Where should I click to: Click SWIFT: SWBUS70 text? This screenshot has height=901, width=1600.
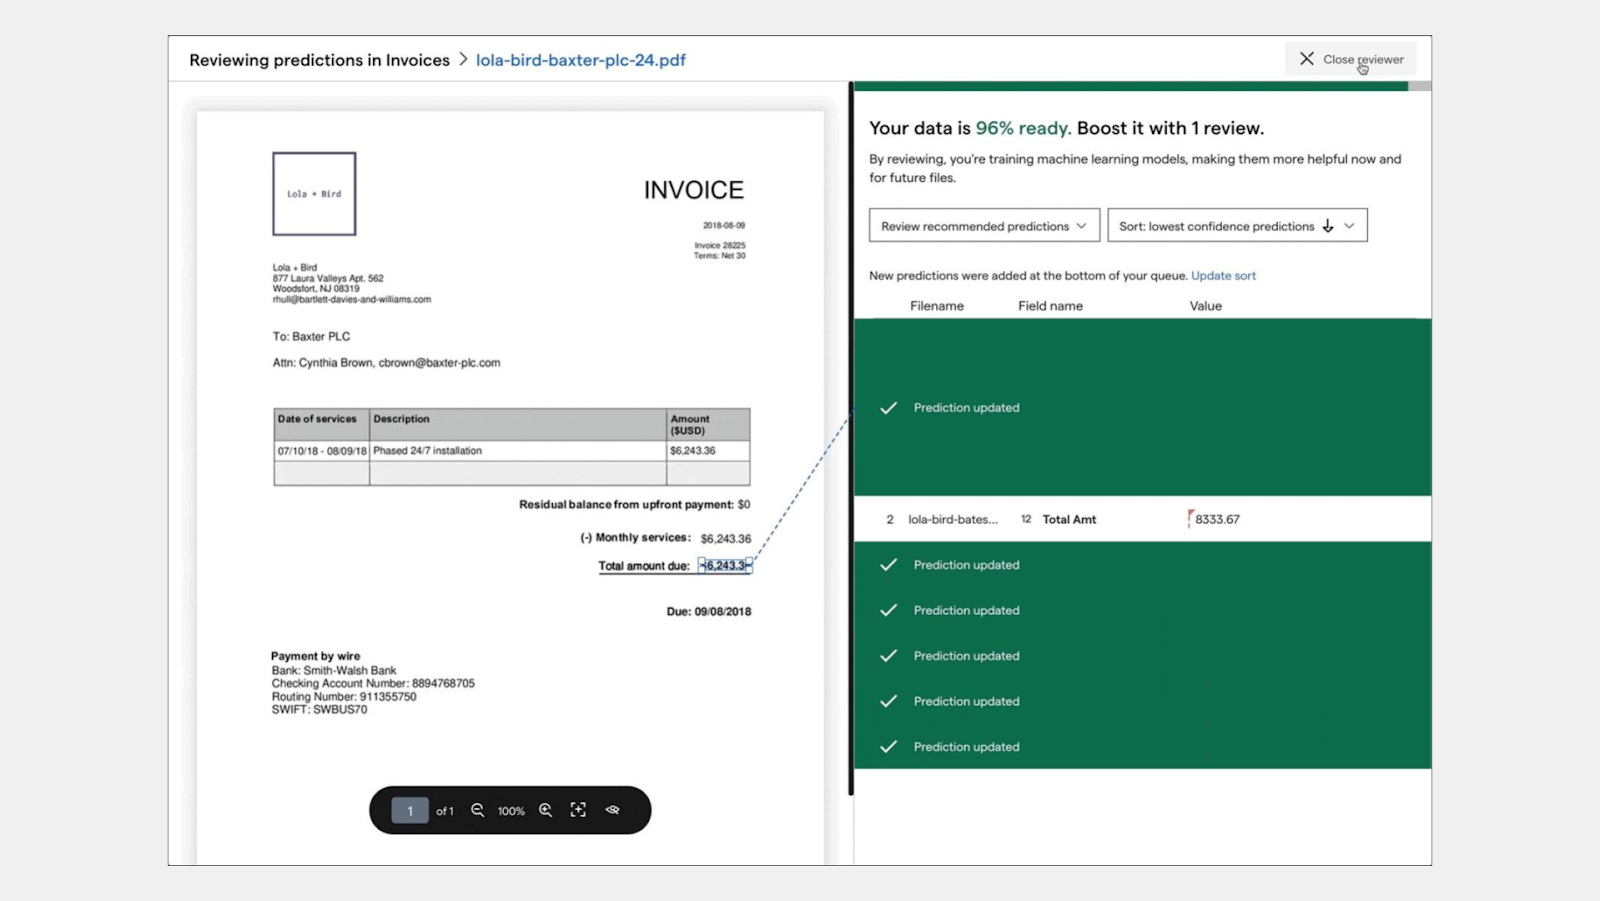[319, 710]
